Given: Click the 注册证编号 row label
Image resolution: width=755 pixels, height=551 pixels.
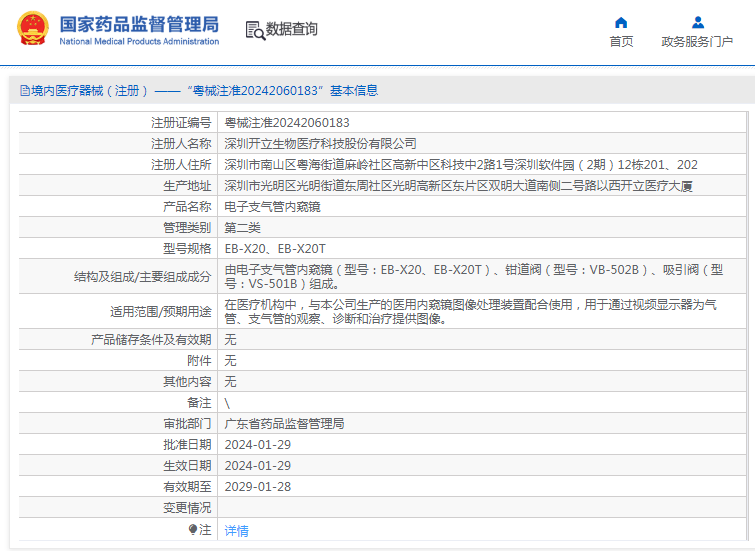Looking at the screenshot, I should pos(181,123).
